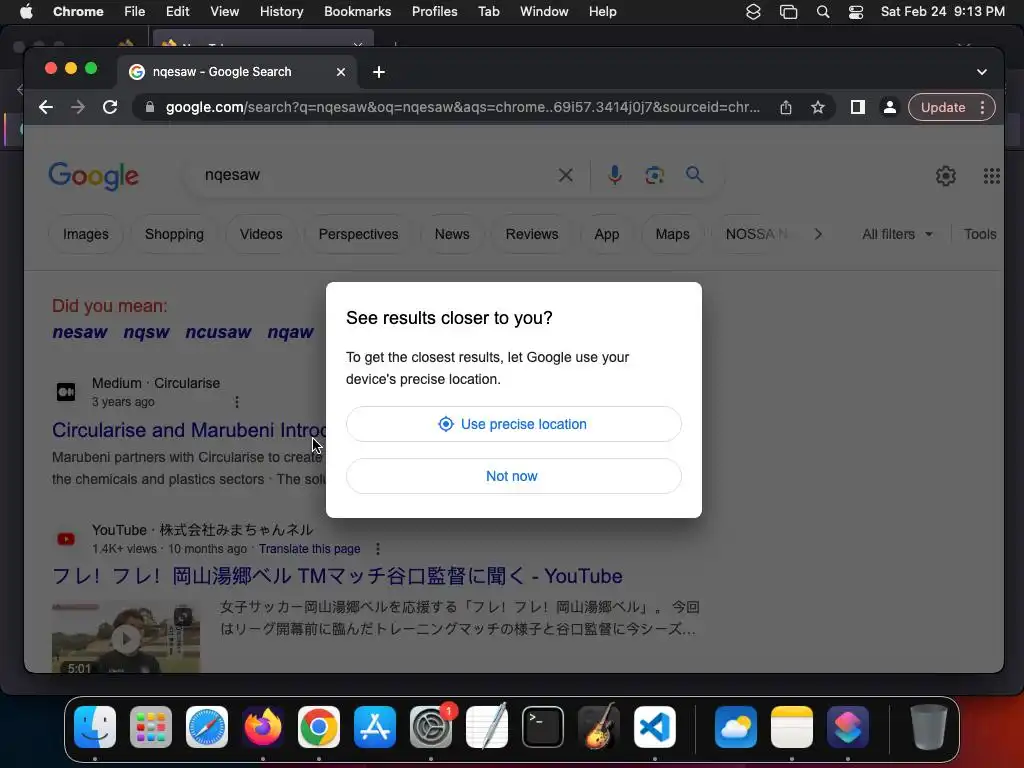Click the nesaw suggestion link
The image size is (1024, 768).
point(80,332)
